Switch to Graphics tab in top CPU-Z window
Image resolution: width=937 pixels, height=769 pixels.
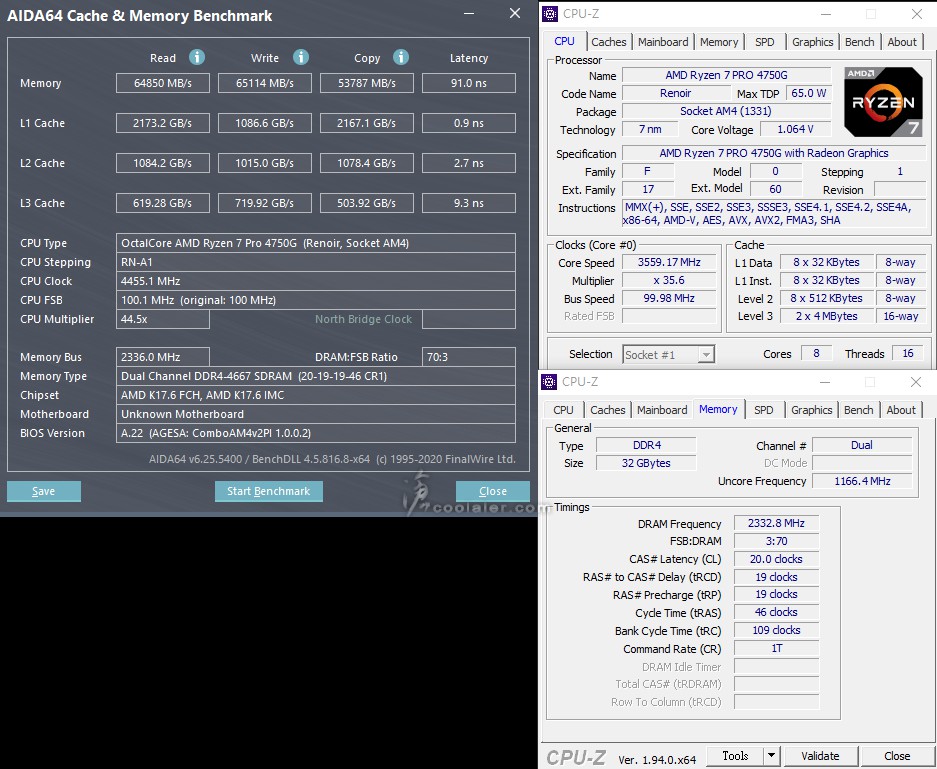[813, 42]
